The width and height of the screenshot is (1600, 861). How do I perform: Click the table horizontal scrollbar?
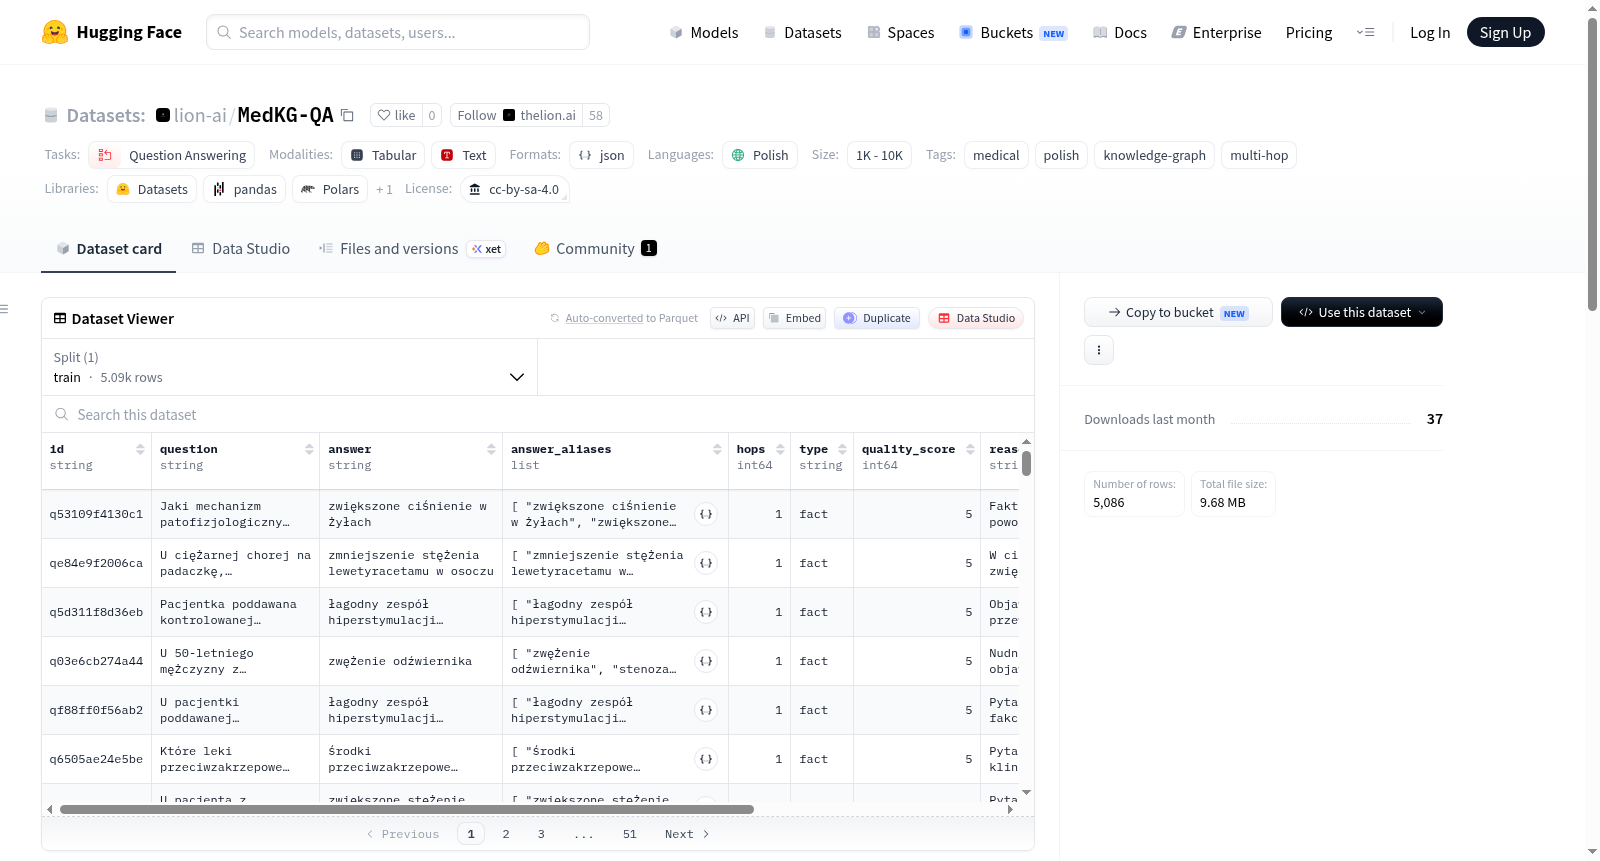coord(407,809)
